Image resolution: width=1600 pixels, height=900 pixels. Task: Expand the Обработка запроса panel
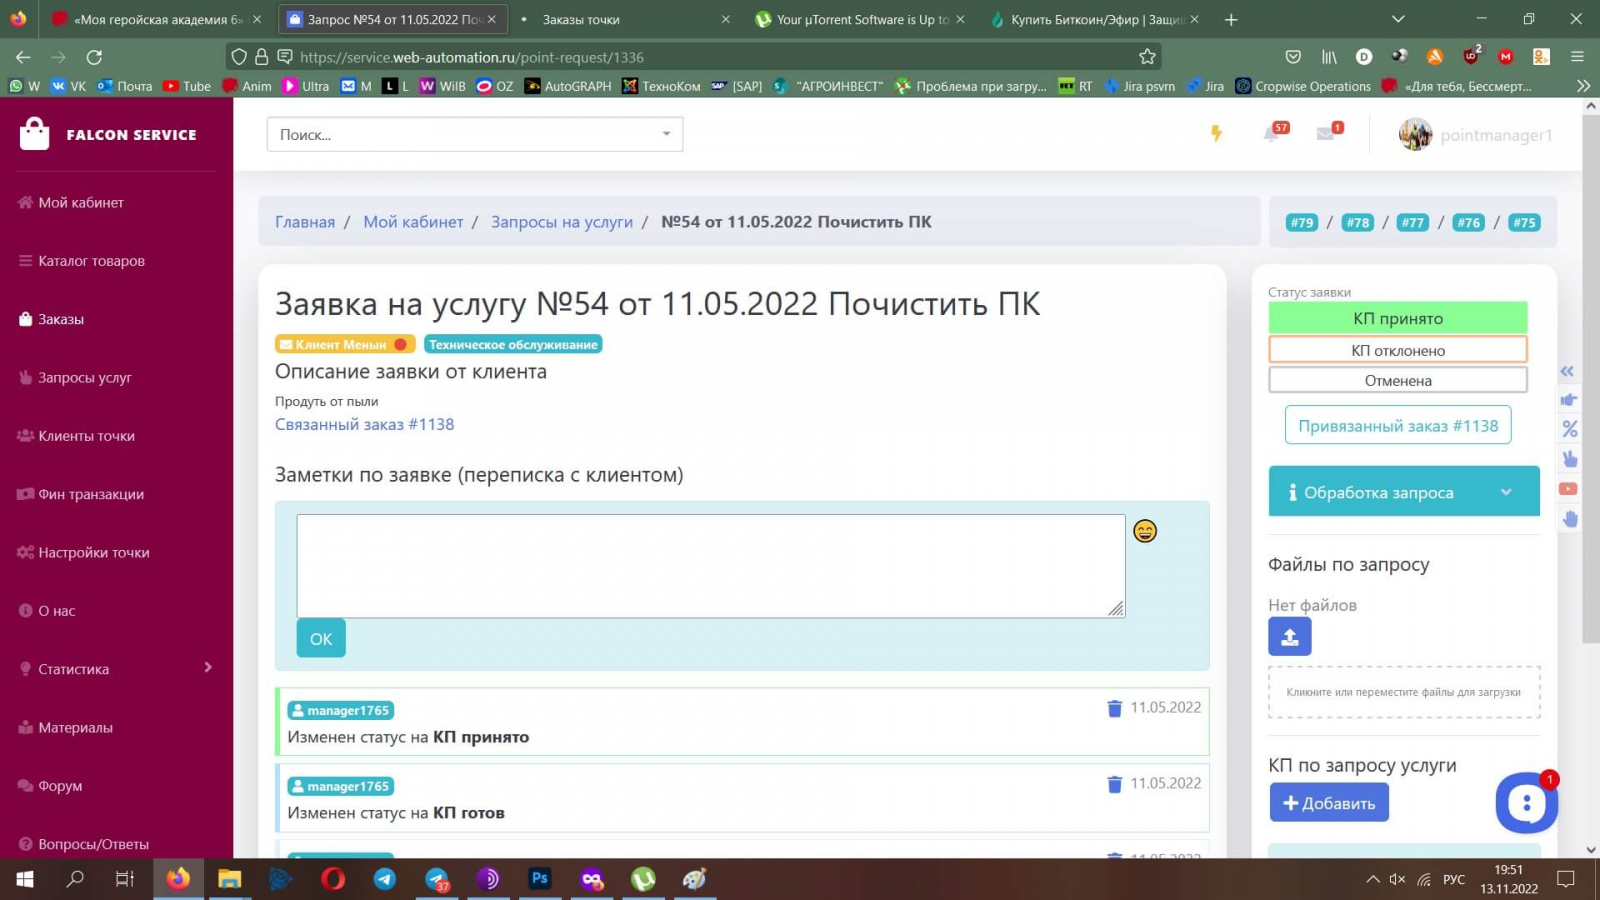click(1404, 492)
